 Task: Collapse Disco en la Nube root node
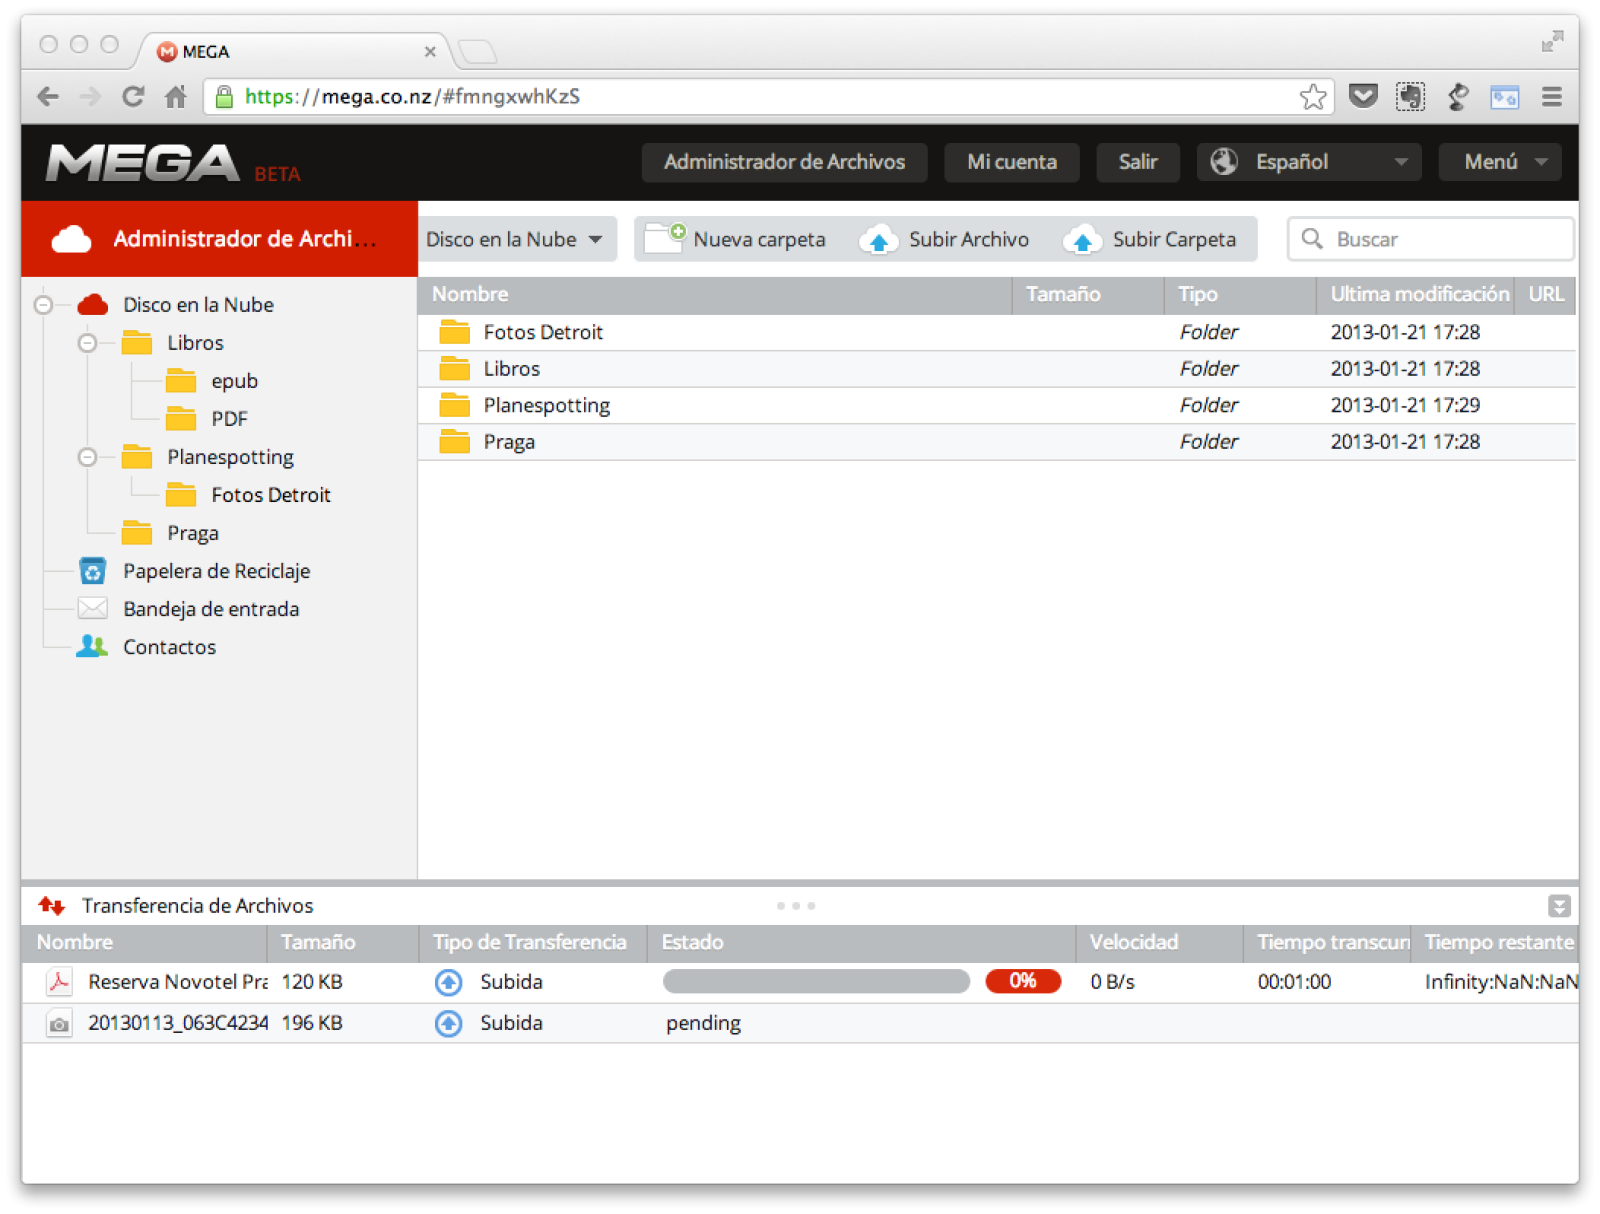(x=44, y=305)
